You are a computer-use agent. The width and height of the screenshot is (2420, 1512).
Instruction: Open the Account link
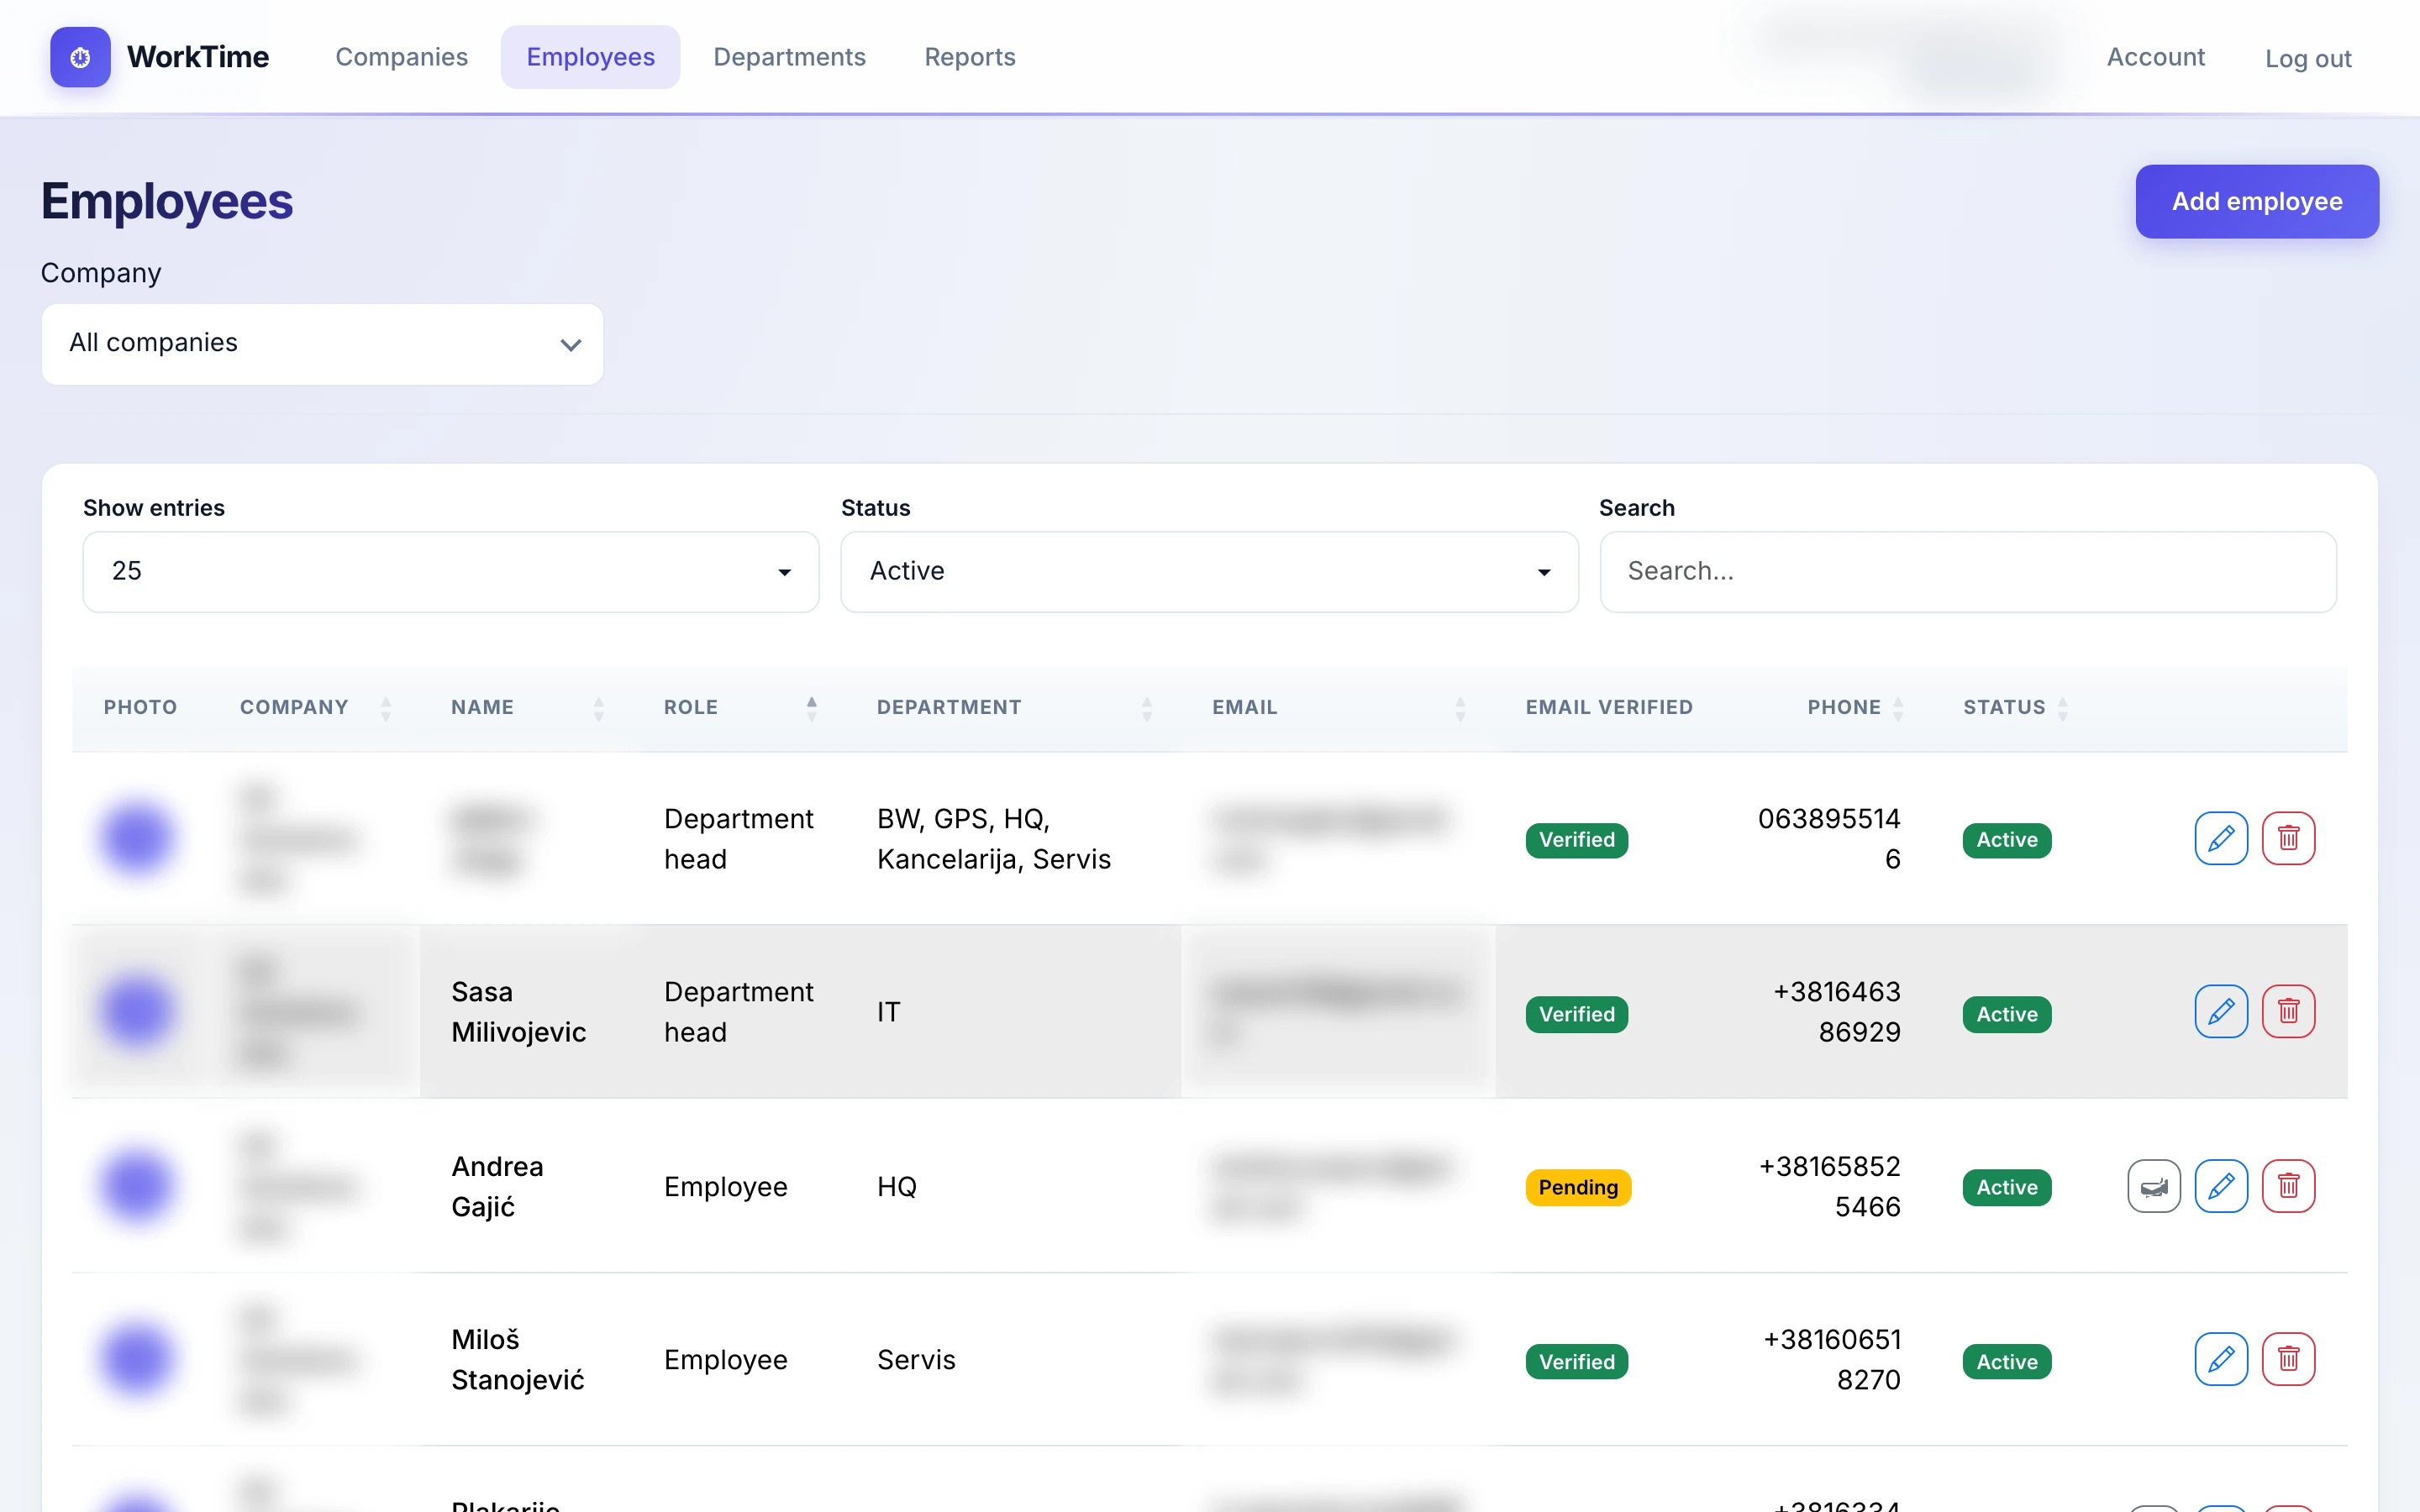2155,57
